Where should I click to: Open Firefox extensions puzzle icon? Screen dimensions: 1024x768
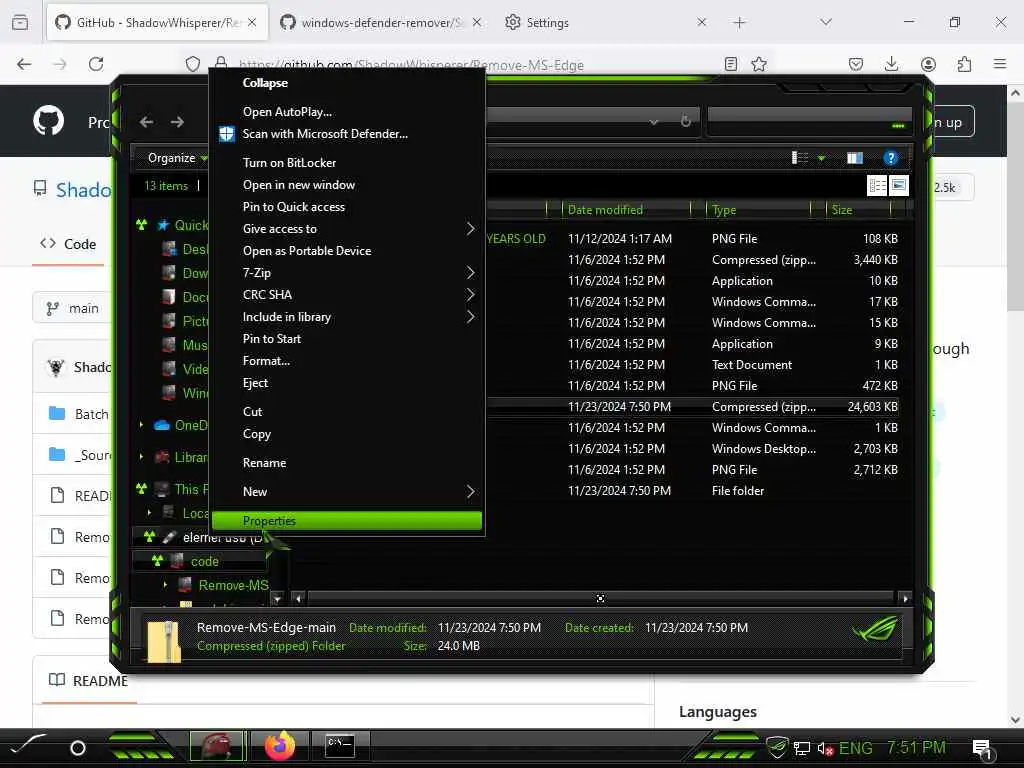click(964, 64)
